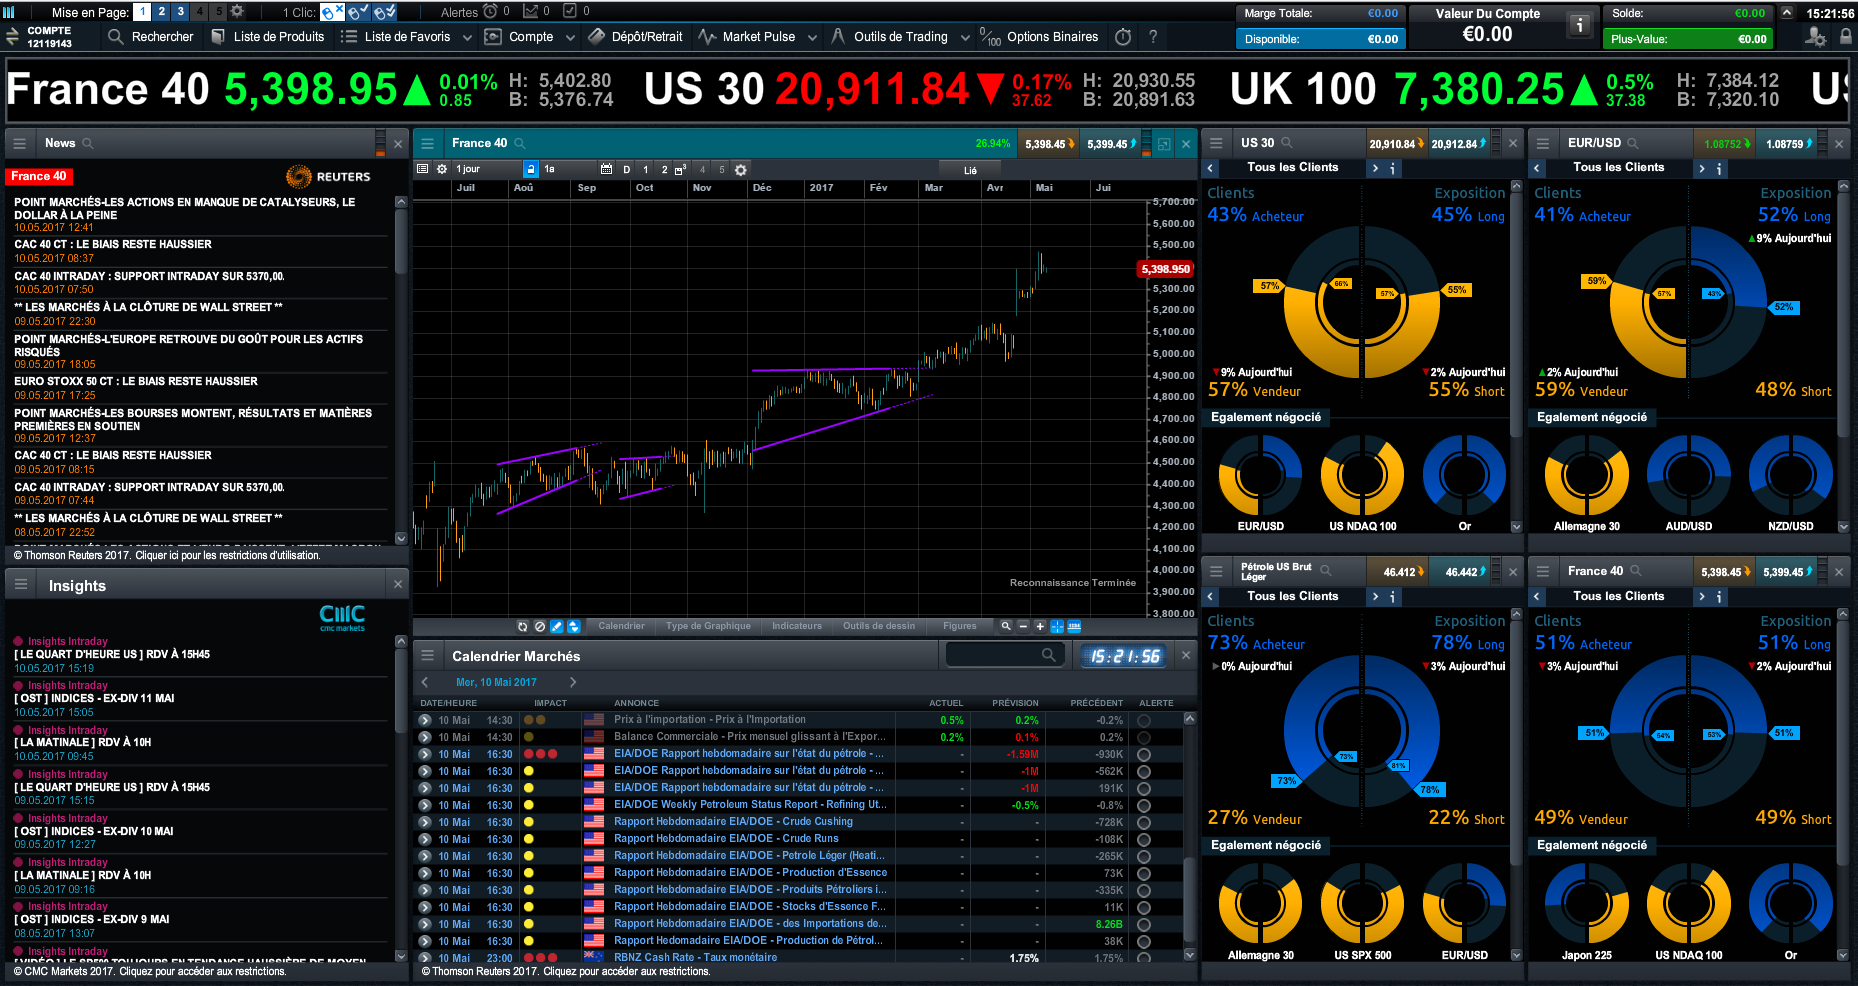
Task: Open Reuters usage restrictions link under News
Action: (x=167, y=555)
